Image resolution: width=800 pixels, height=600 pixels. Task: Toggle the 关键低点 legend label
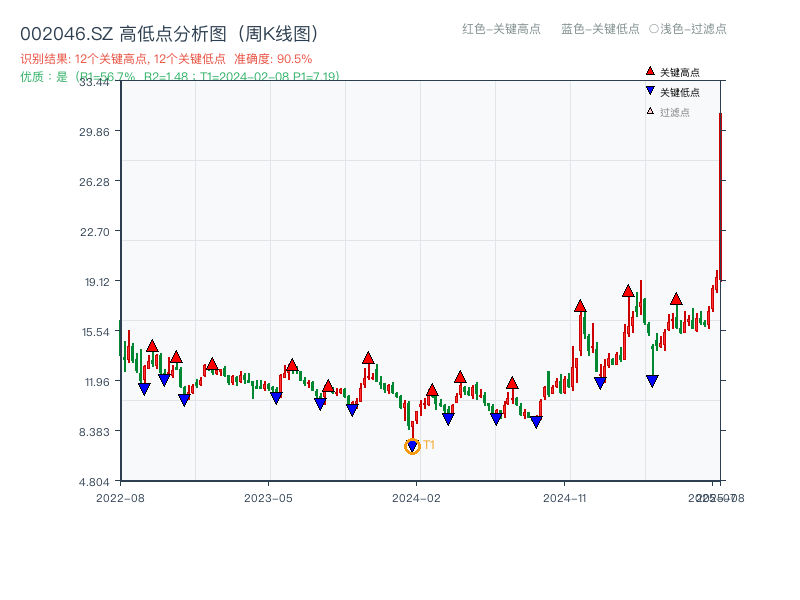680,92
